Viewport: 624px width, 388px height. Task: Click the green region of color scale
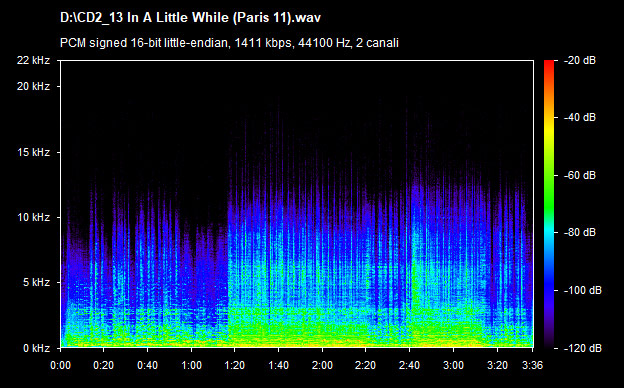point(549,191)
